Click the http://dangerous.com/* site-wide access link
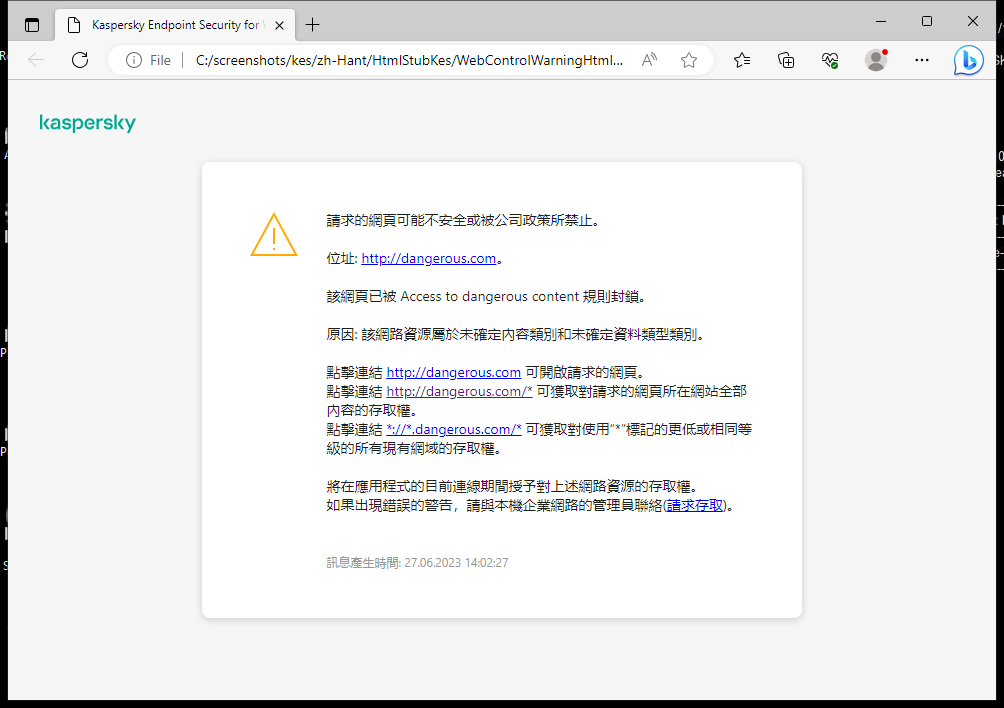 tap(459, 391)
